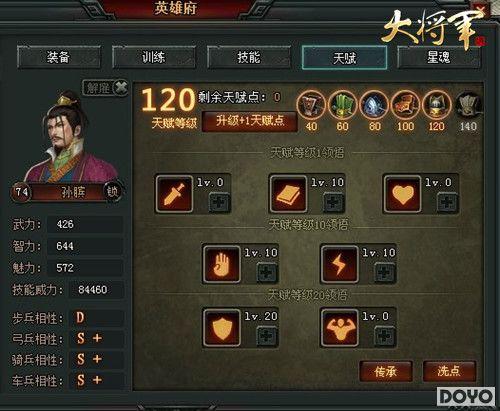
Task: Click the 孙膑 hero portrait
Action: pos(71,137)
